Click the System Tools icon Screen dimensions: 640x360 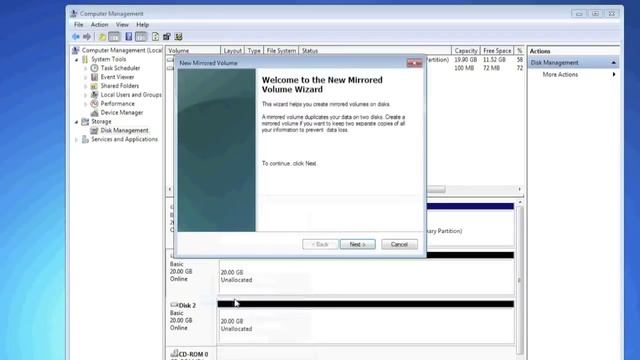pyautogui.click(x=85, y=59)
